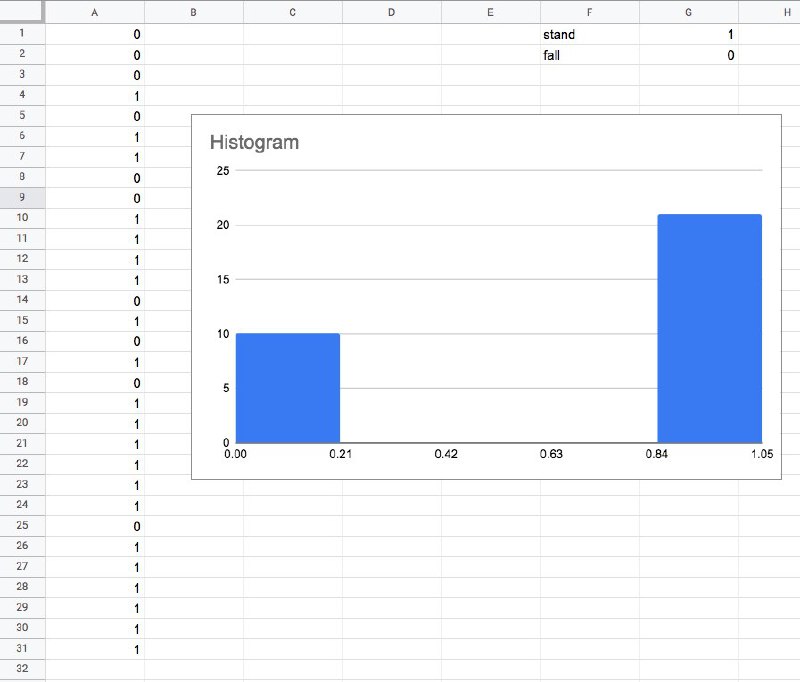Click the tall right histogram bar
Image resolution: width=800 pixels, height=682 pixels.
[709, 328]
